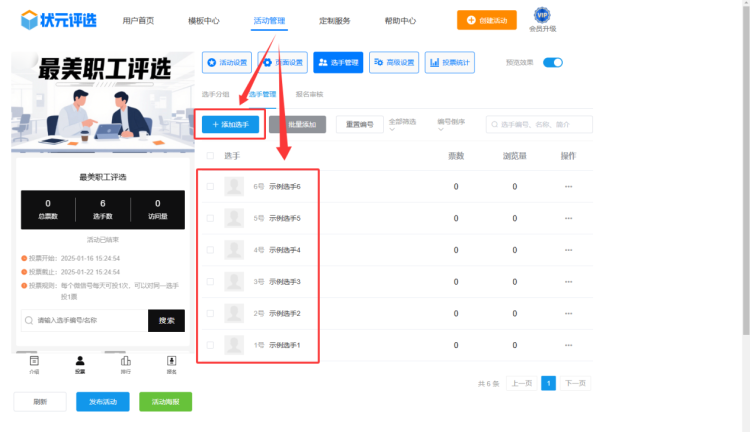This screenshot has height=432, width=750.
Task: Open the 投票 person icon in preview
Action: pos(80,361)
